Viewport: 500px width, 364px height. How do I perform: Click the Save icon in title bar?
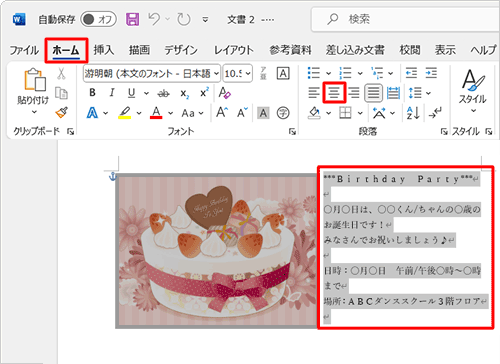[x=132, y=19]
